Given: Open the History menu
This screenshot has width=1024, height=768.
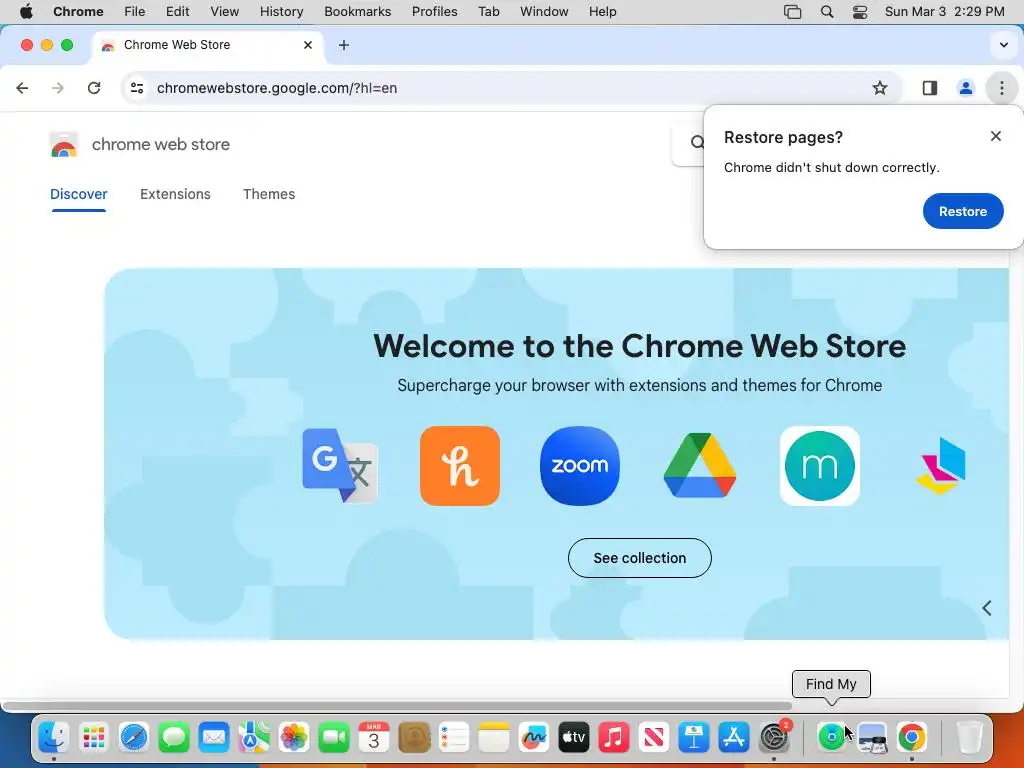Looking at the screenshot, I should coord(281,12).
